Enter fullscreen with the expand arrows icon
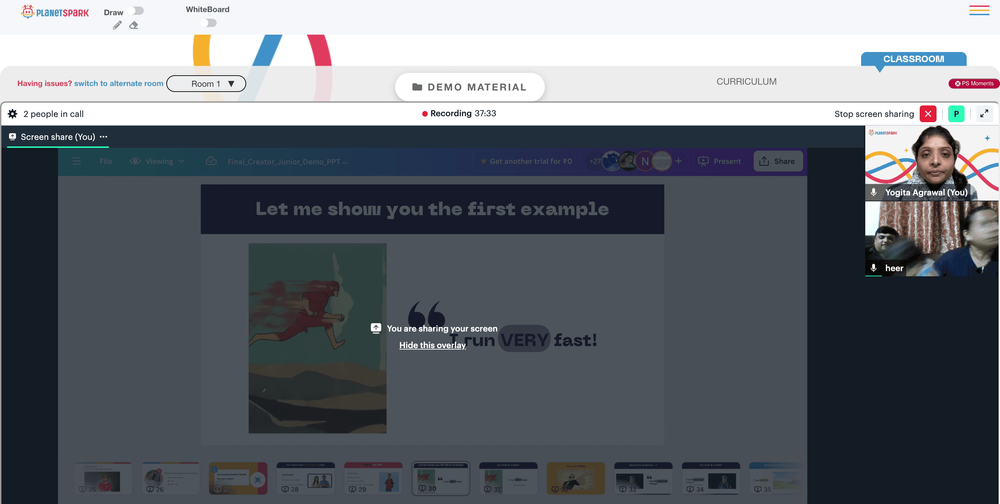Image resolution: width=1000 pixels, height=504 pixels. click(984, 114)
